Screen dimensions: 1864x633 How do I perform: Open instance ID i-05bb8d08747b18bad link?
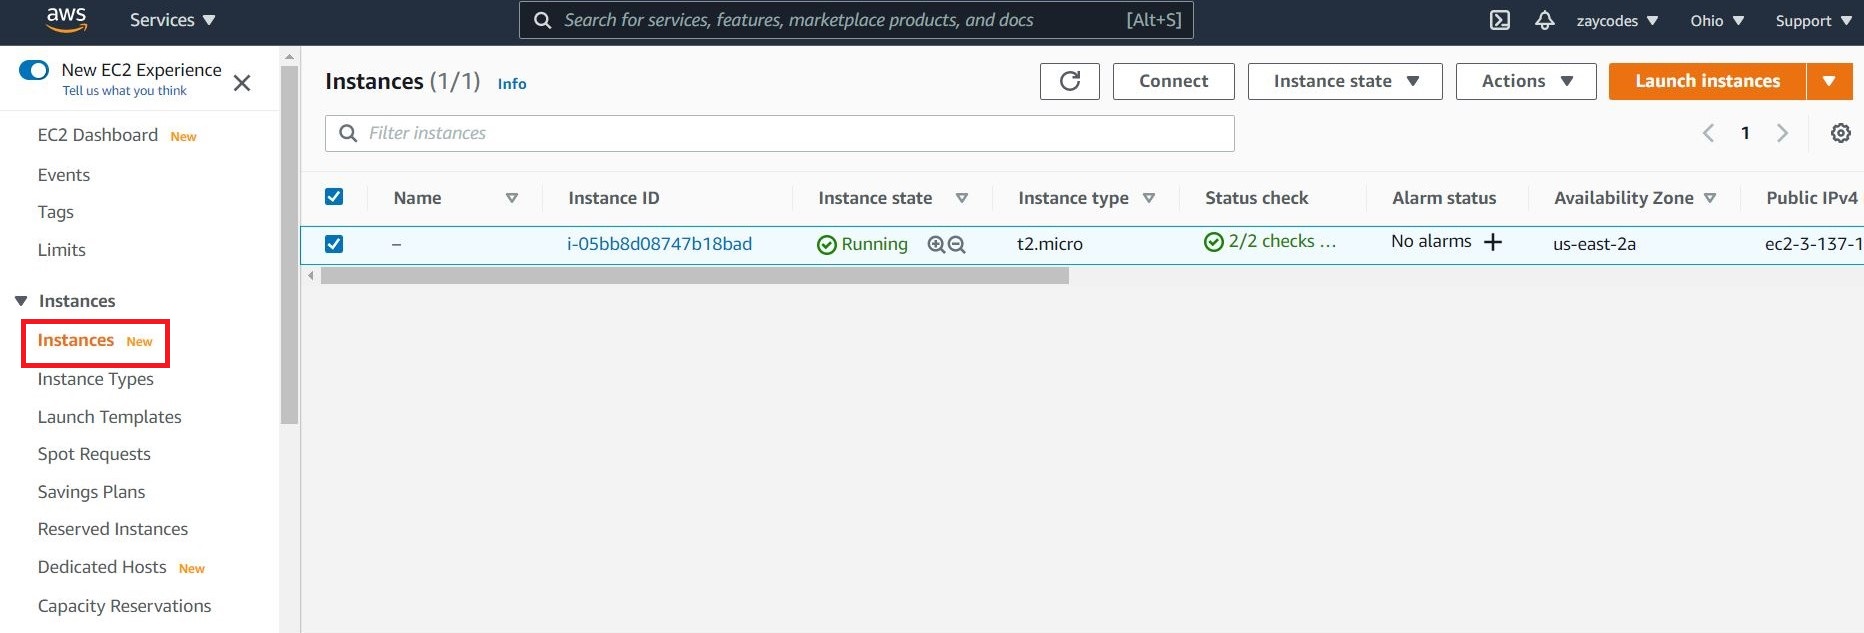pyautogui.click(x=659, y=244)
